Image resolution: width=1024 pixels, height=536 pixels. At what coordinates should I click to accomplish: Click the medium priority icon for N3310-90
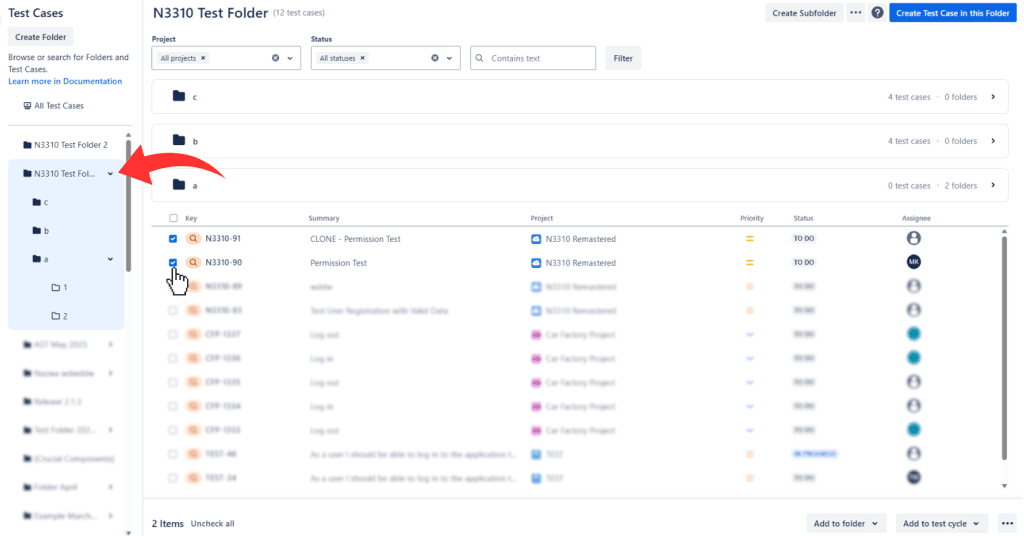click(x=750, y=262)
